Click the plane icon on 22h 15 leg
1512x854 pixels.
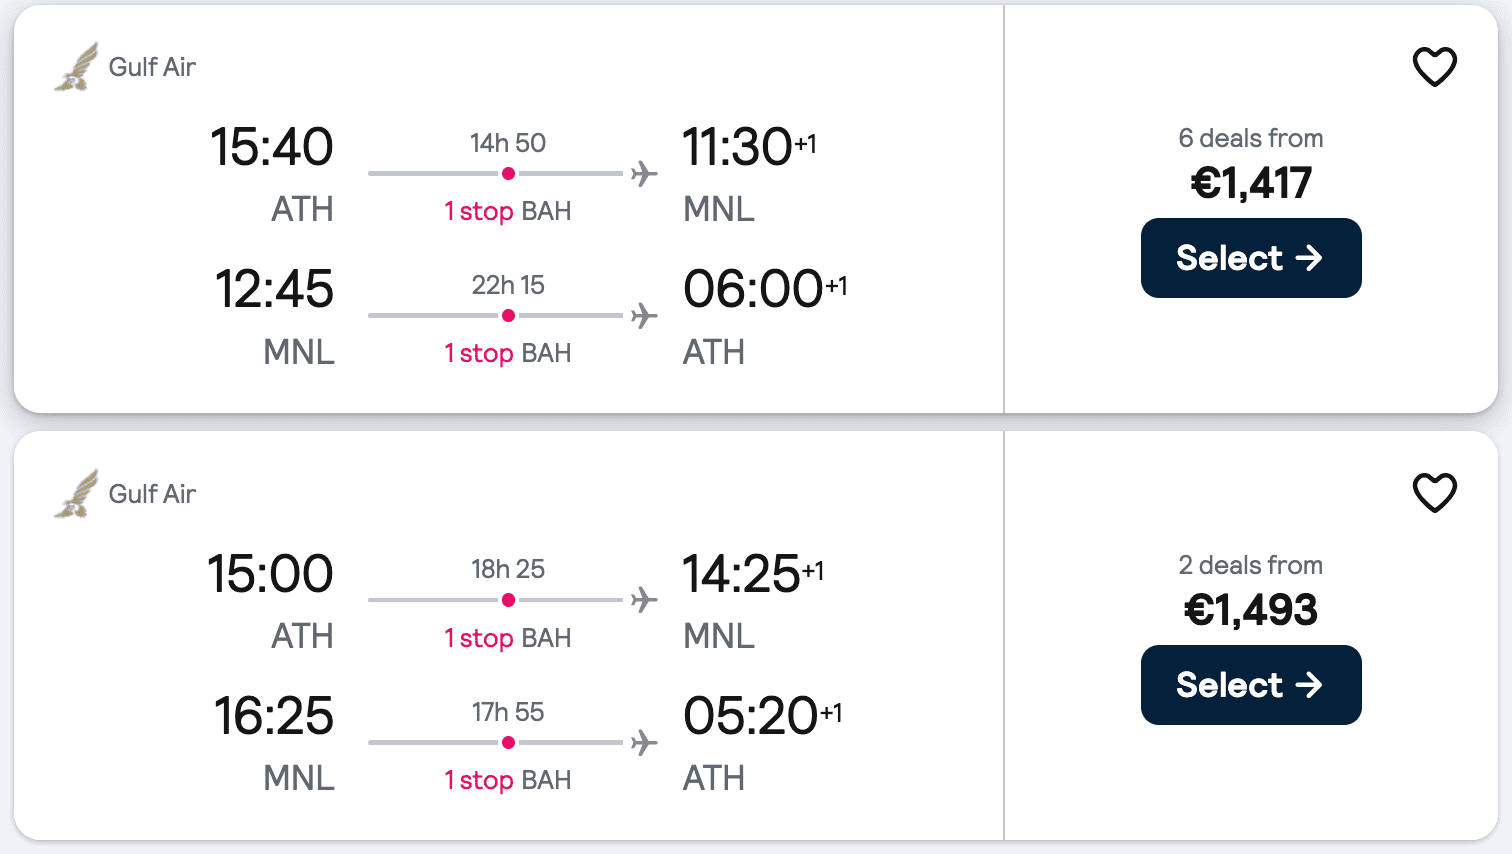[x=644, y=316]
